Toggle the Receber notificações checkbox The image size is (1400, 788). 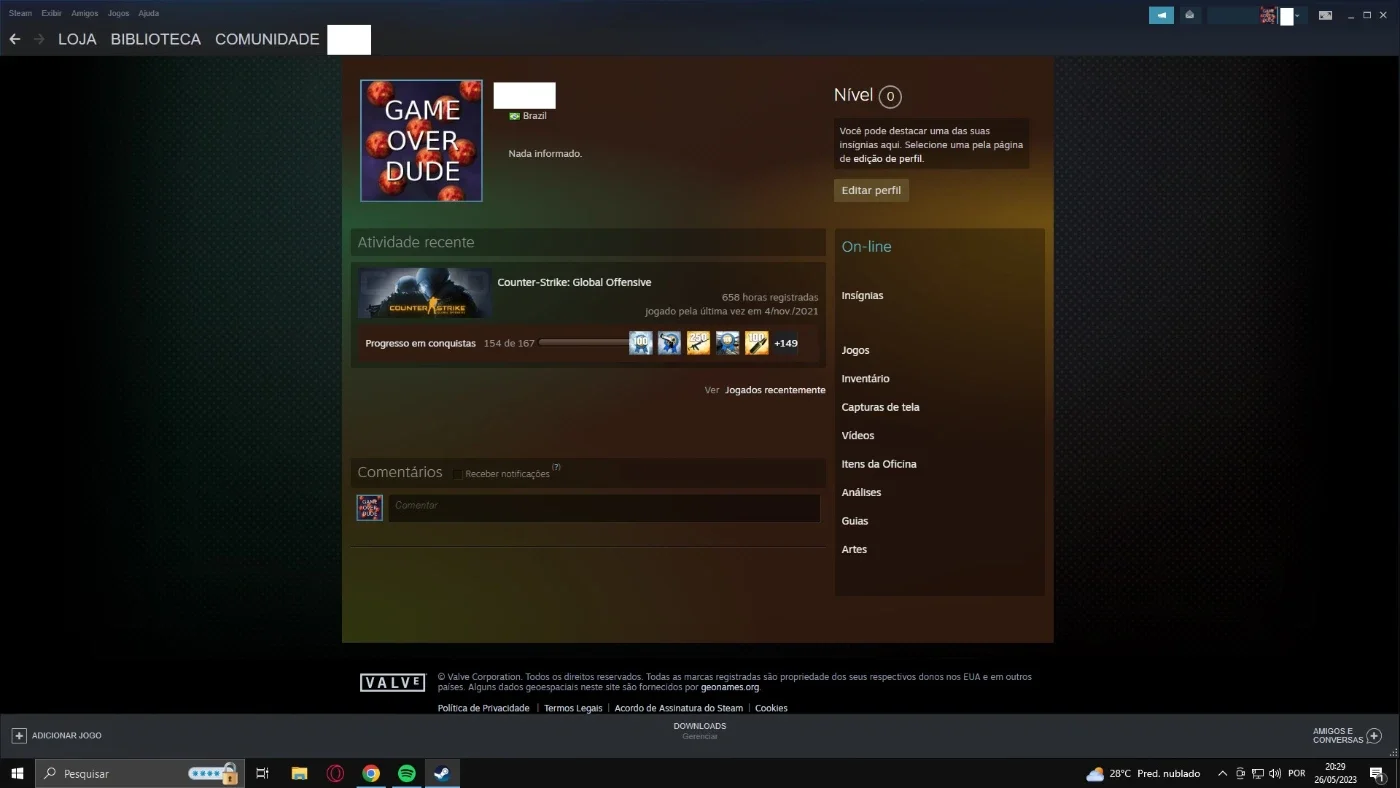(458, 474)
